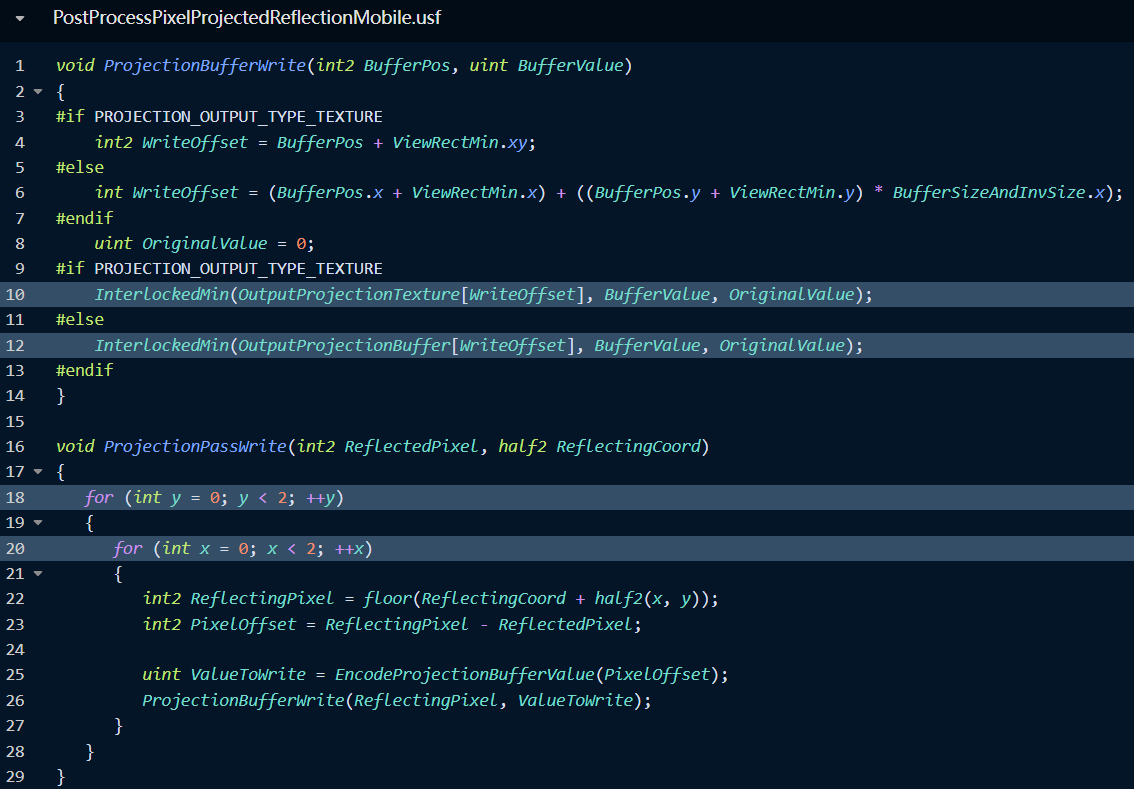The width and height of the screenshot is (1134, 789).
Task: Click the #else directive on line 5
Action: [80, 168]
